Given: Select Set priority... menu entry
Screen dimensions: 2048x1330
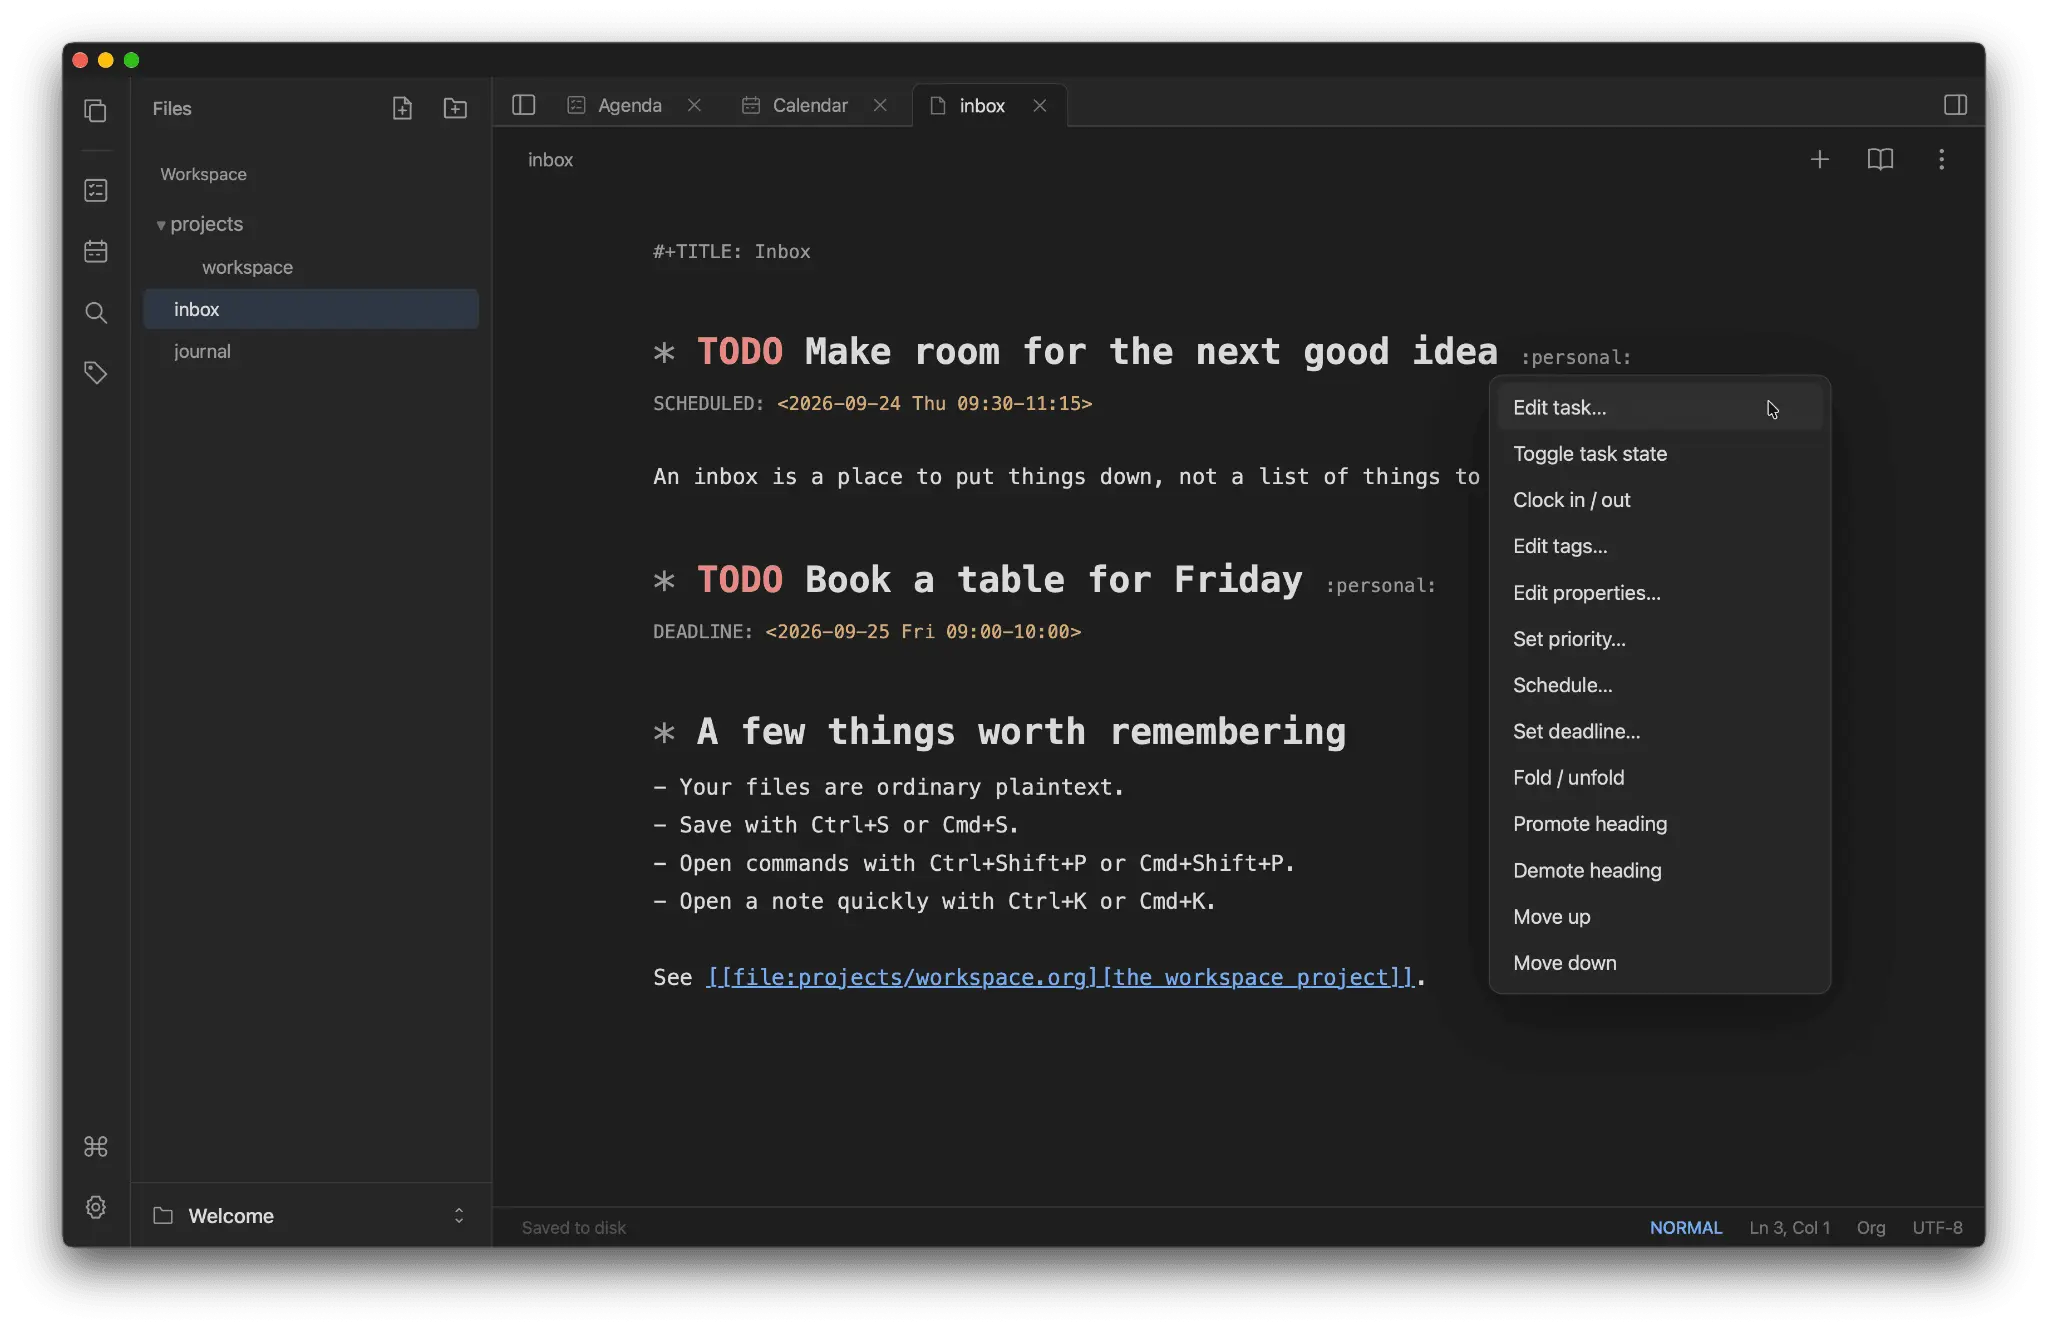Looking at the screenshot, I should (x=1660, y=639).
